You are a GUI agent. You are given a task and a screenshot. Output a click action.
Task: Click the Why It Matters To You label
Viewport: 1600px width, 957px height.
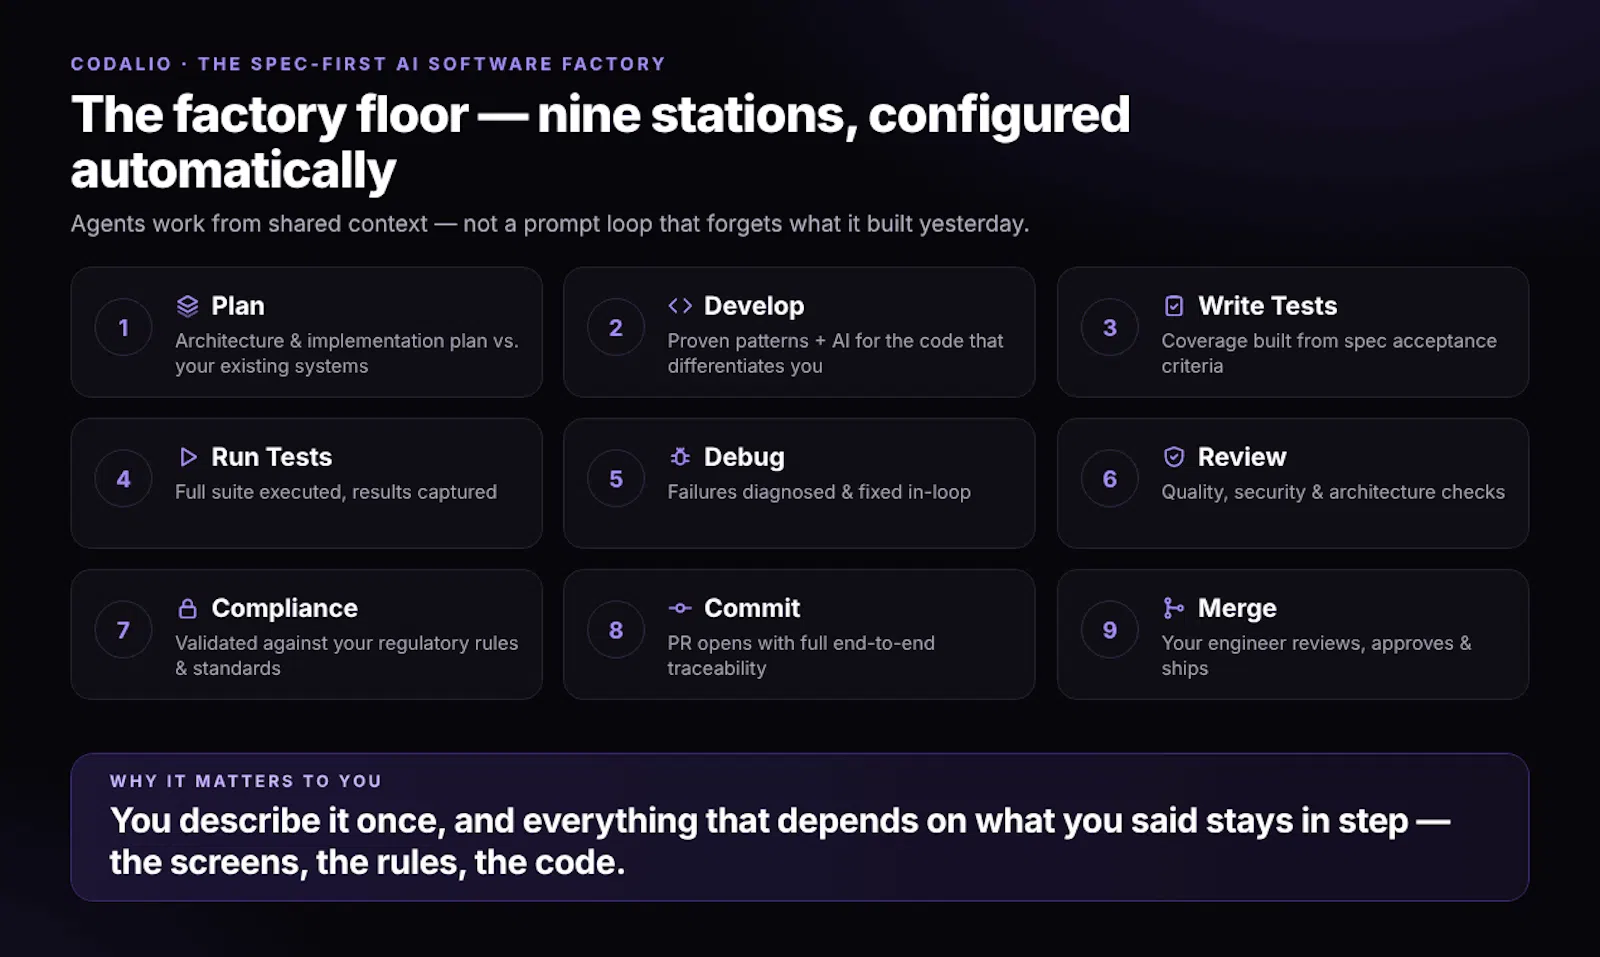246,781
